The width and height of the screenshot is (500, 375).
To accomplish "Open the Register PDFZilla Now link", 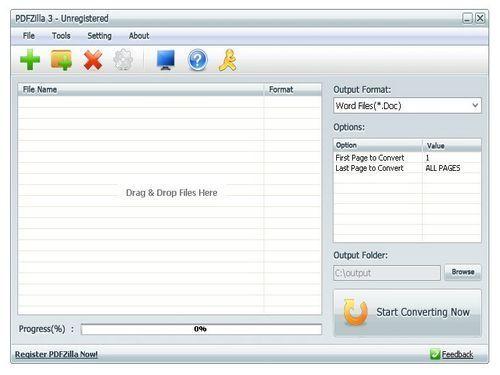I will click(56, 354).
